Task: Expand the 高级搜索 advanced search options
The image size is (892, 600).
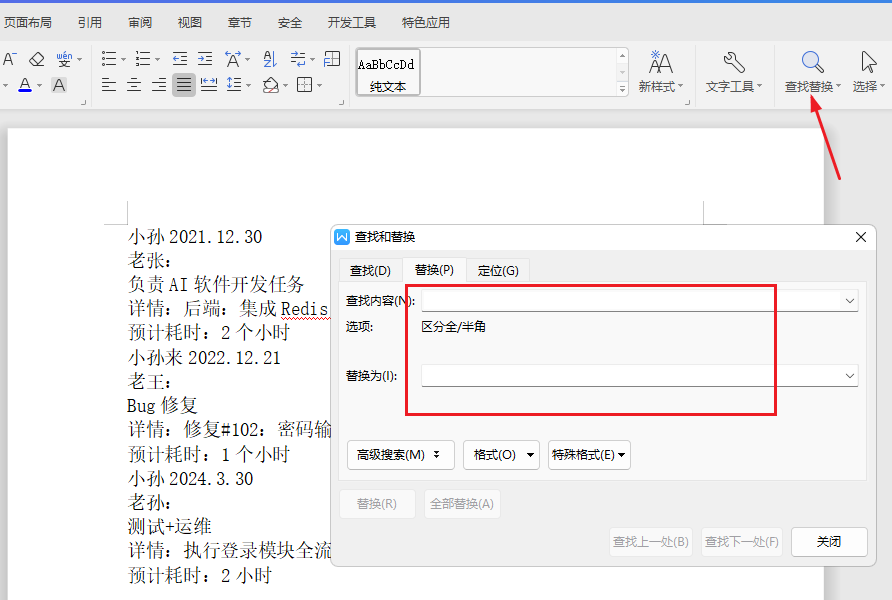Action: [400, 454]
